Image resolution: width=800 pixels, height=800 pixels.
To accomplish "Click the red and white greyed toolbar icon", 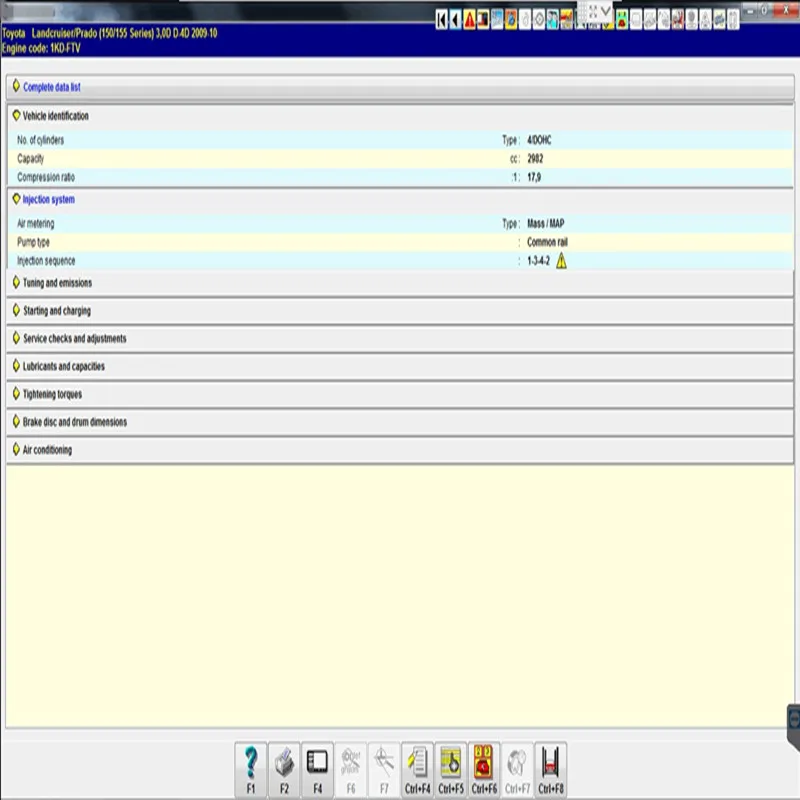I will 678,19.
